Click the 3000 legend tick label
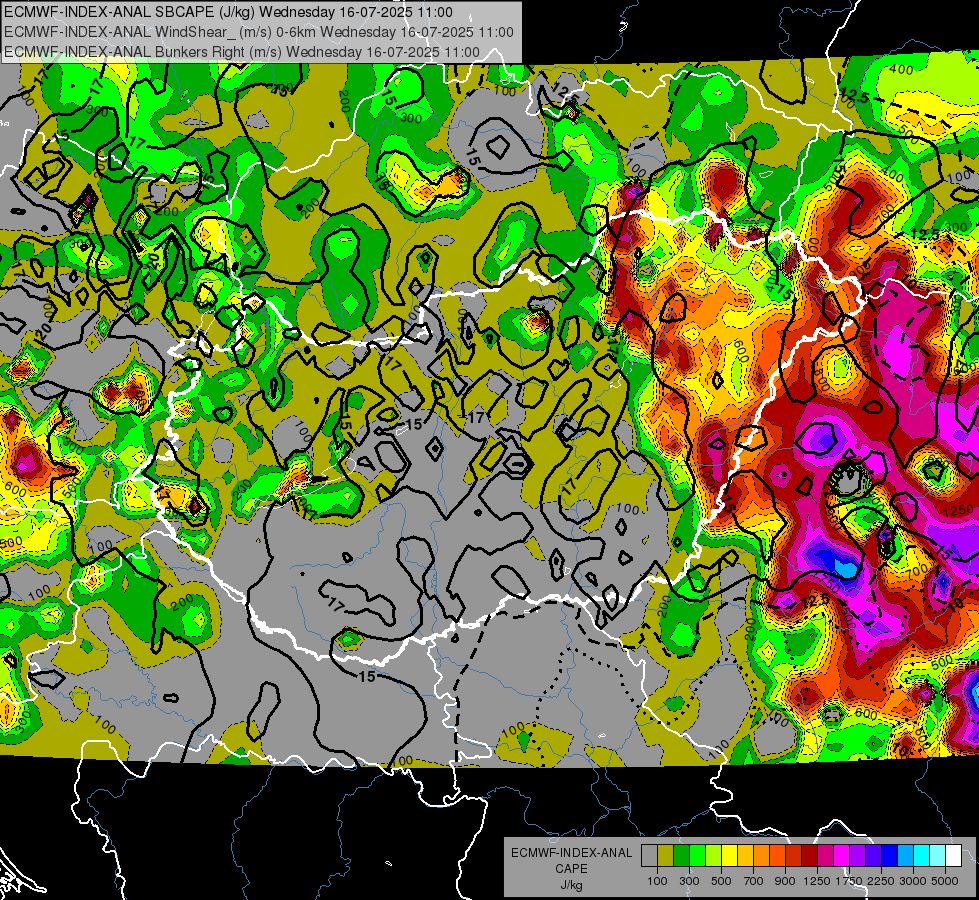 pyautogui.click(x=912, y=881)
